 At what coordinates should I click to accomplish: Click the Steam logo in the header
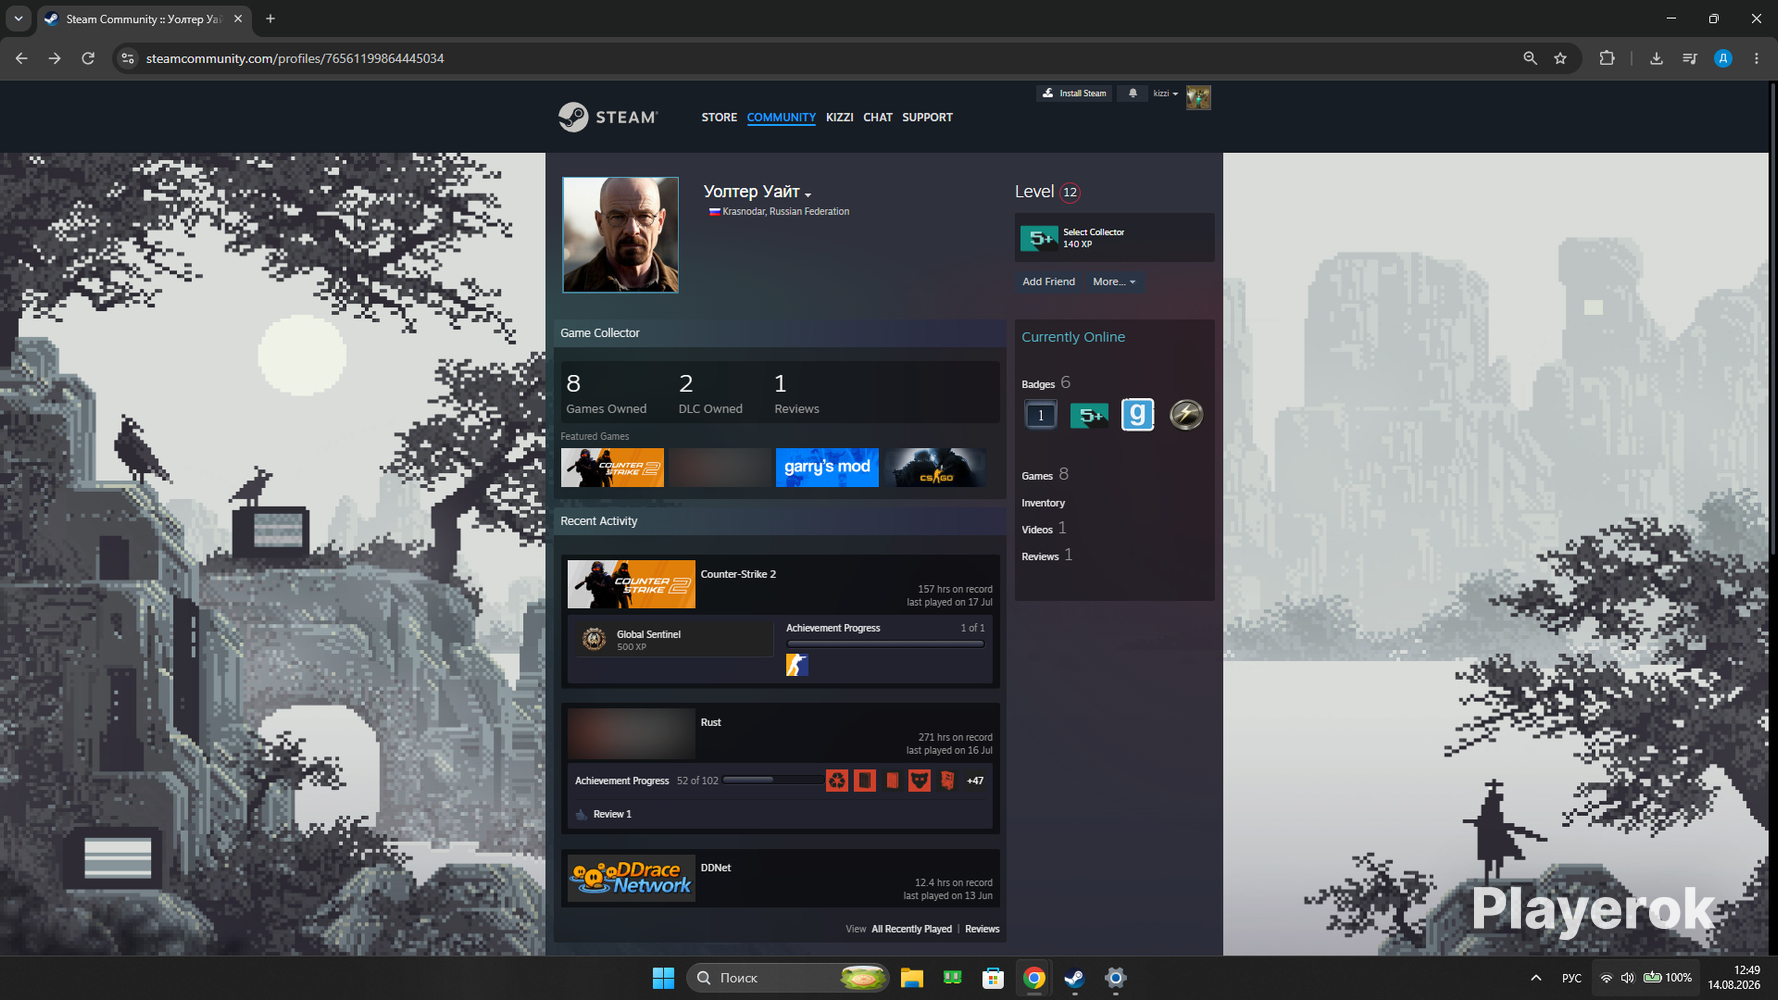pyautogui.click(x=608, y=117)
